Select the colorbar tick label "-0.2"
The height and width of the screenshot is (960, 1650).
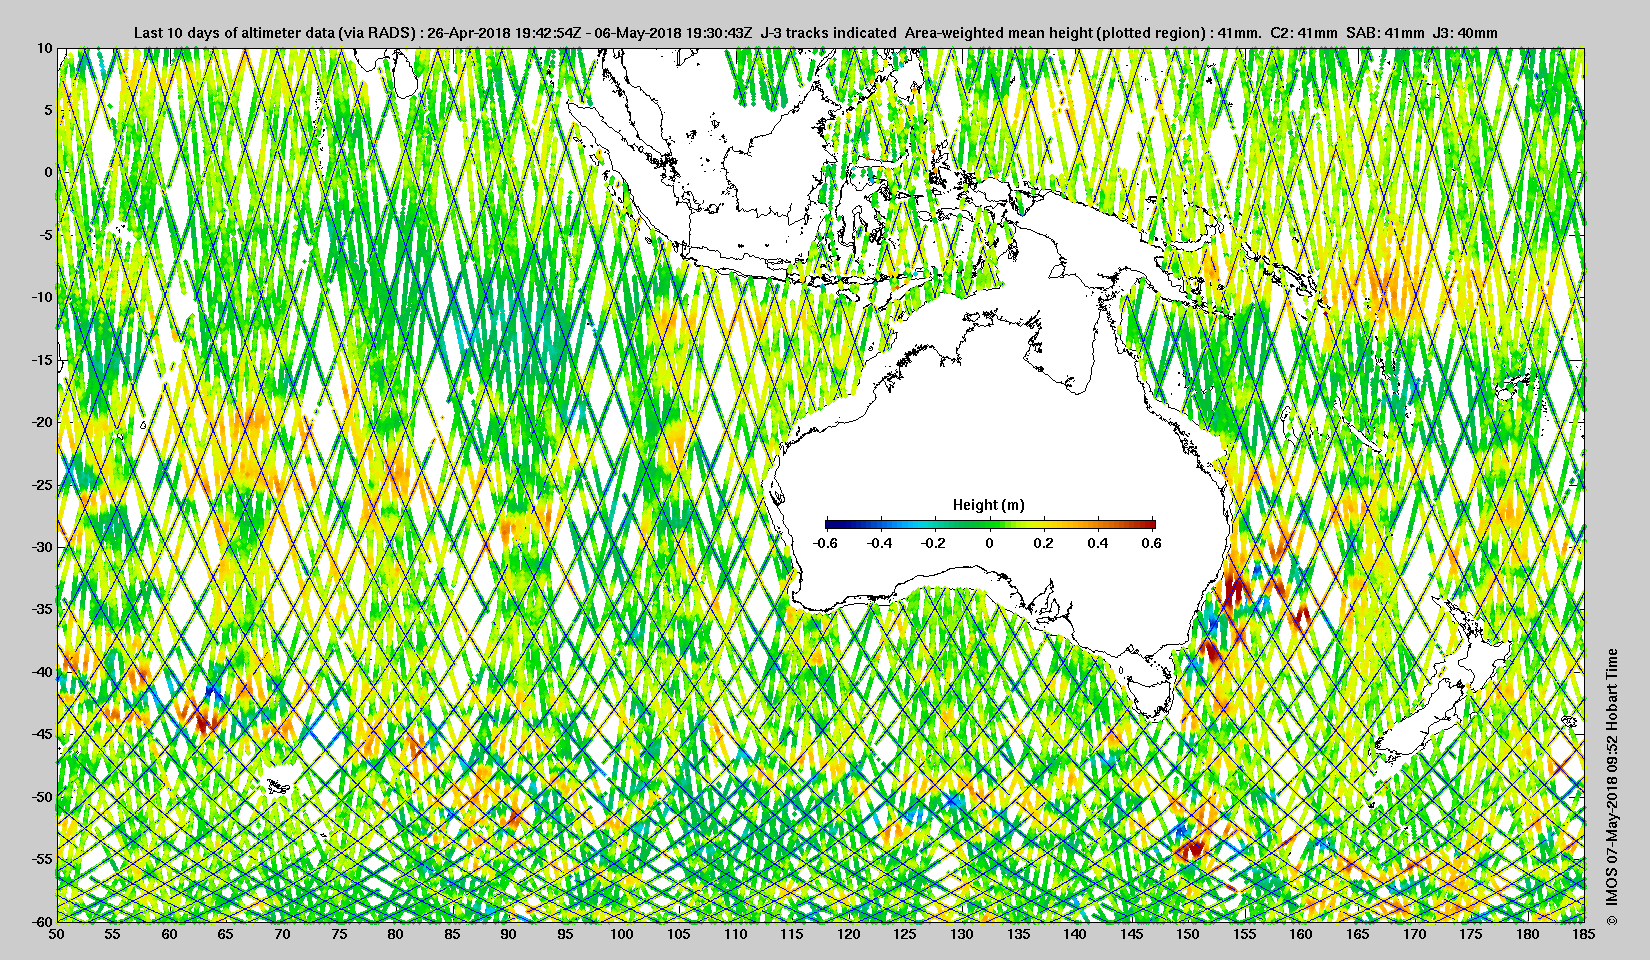click(x=935, y=543)
